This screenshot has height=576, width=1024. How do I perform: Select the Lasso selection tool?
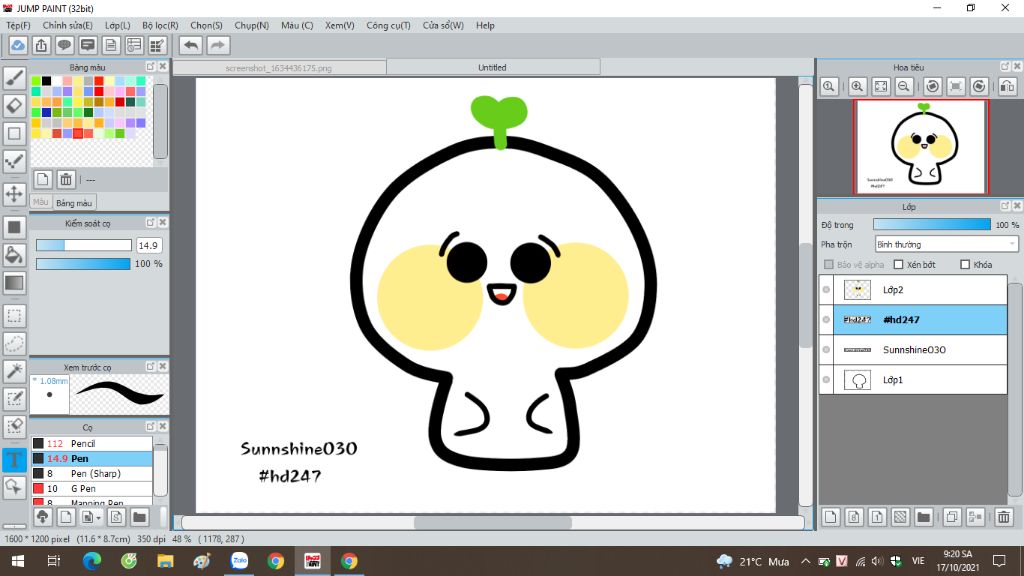(x=14, y=344)
